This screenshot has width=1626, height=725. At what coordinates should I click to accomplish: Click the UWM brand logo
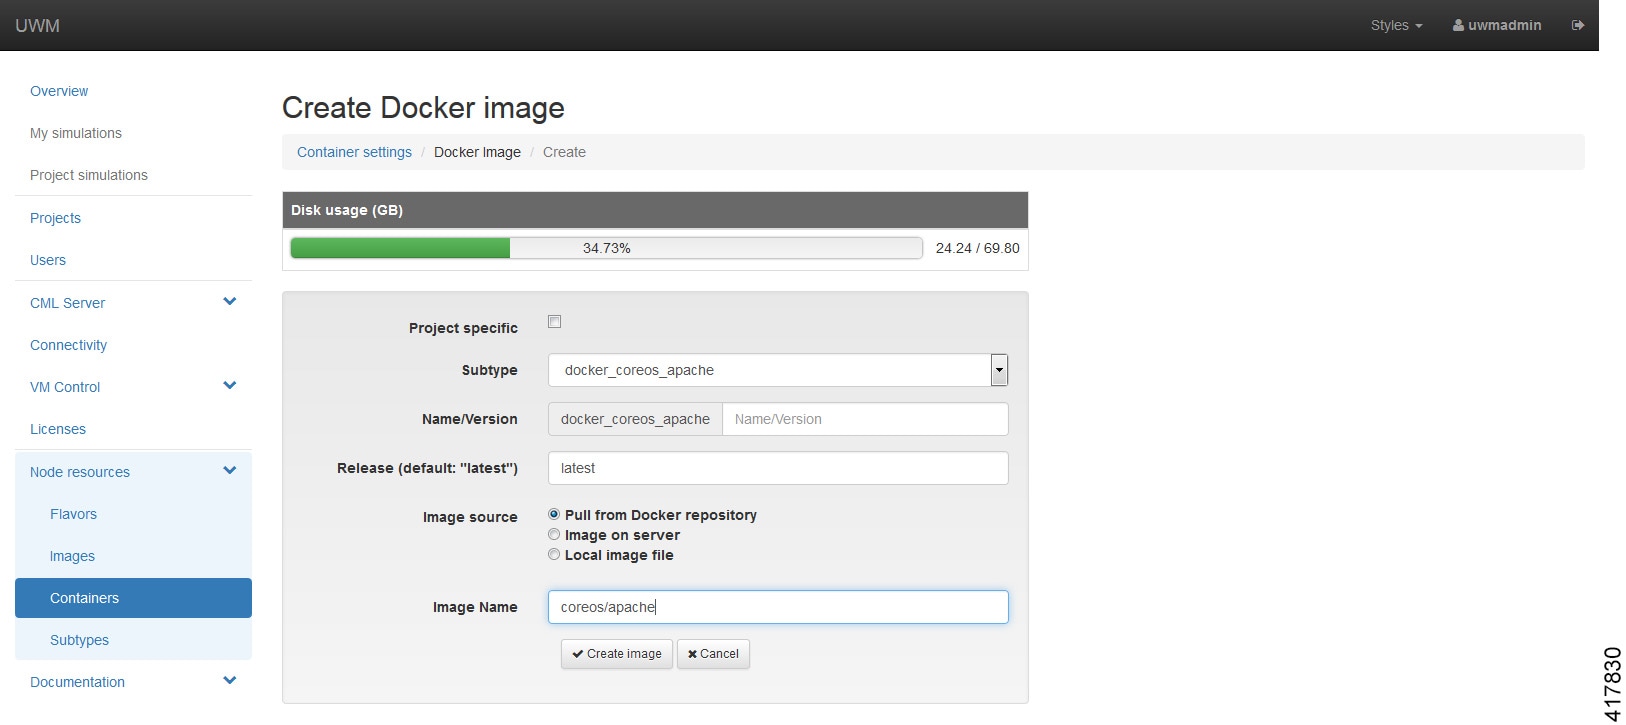(37, 25)
